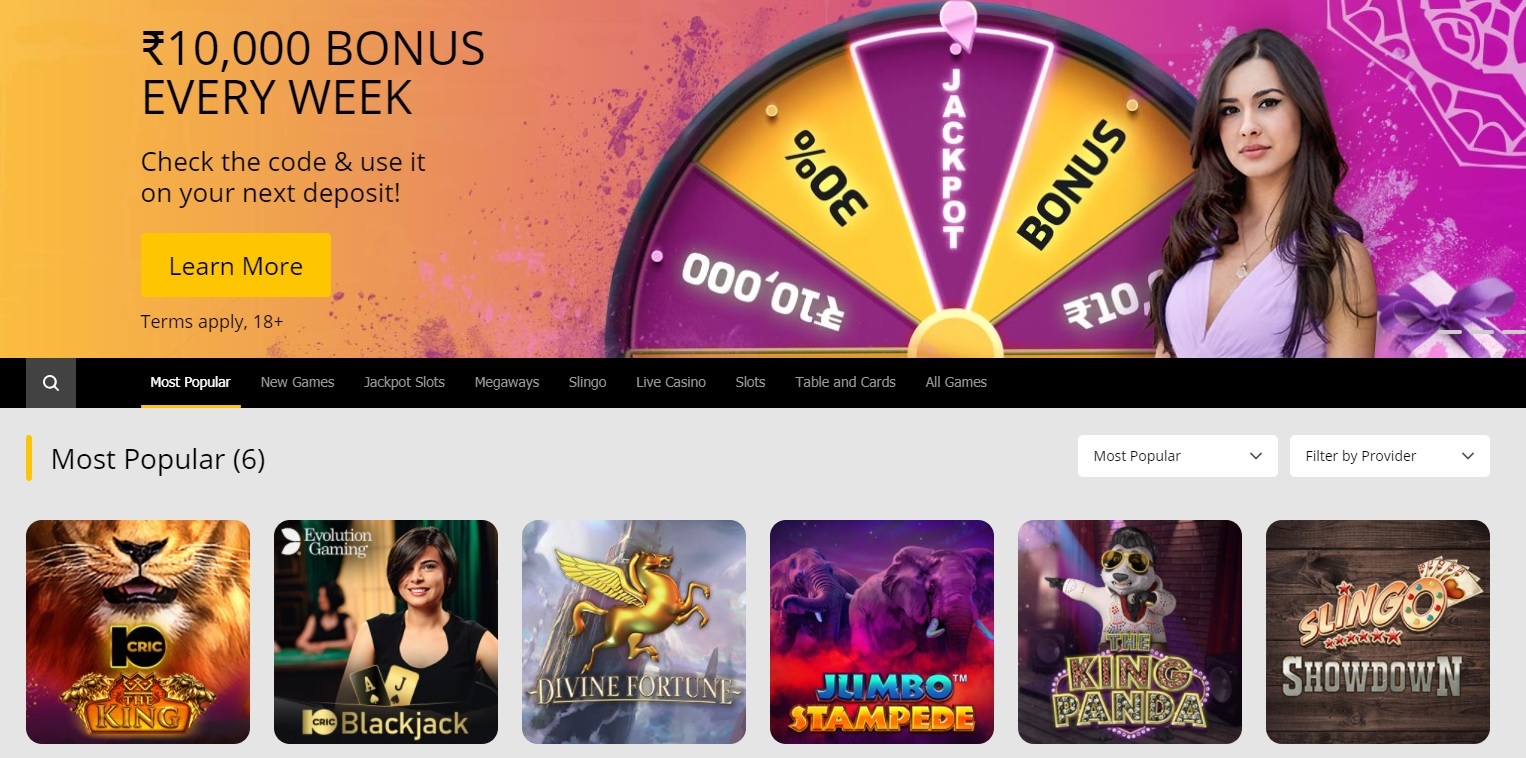This screenshot has width=1526, height=758.
Task: Select the Table and Cards tab
Action: (845, 382)
